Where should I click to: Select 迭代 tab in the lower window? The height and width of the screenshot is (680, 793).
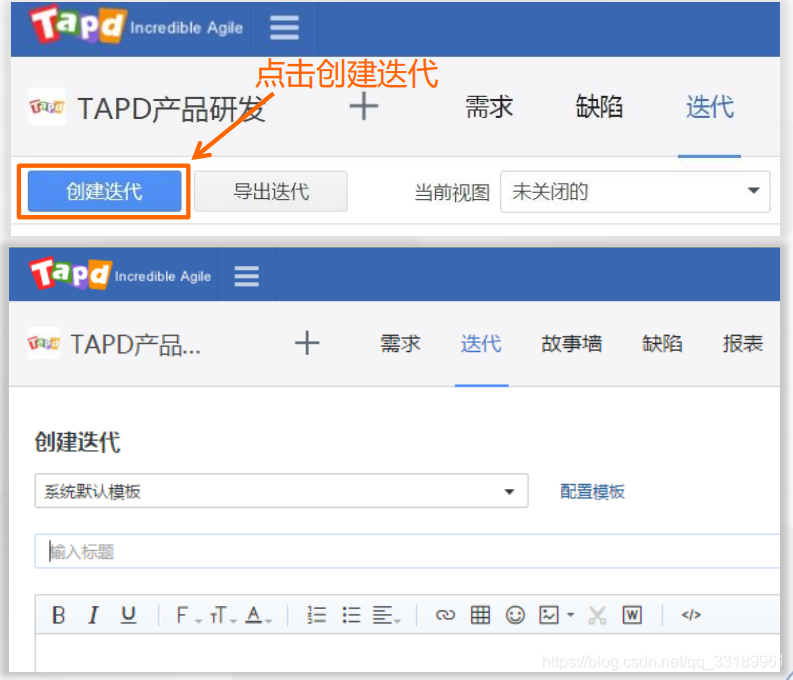(x=481, y=344)
